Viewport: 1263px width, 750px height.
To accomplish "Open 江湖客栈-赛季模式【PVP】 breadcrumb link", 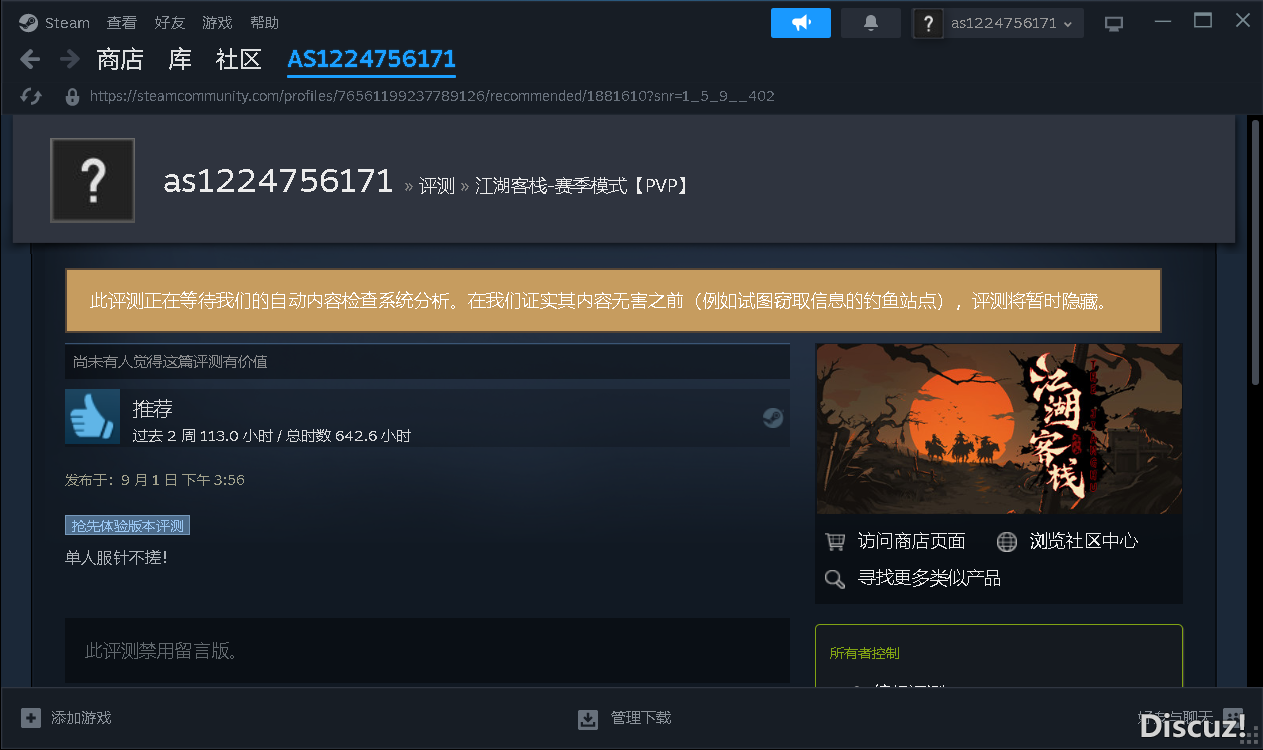I will pyautogui.click(x=583, y=186).
